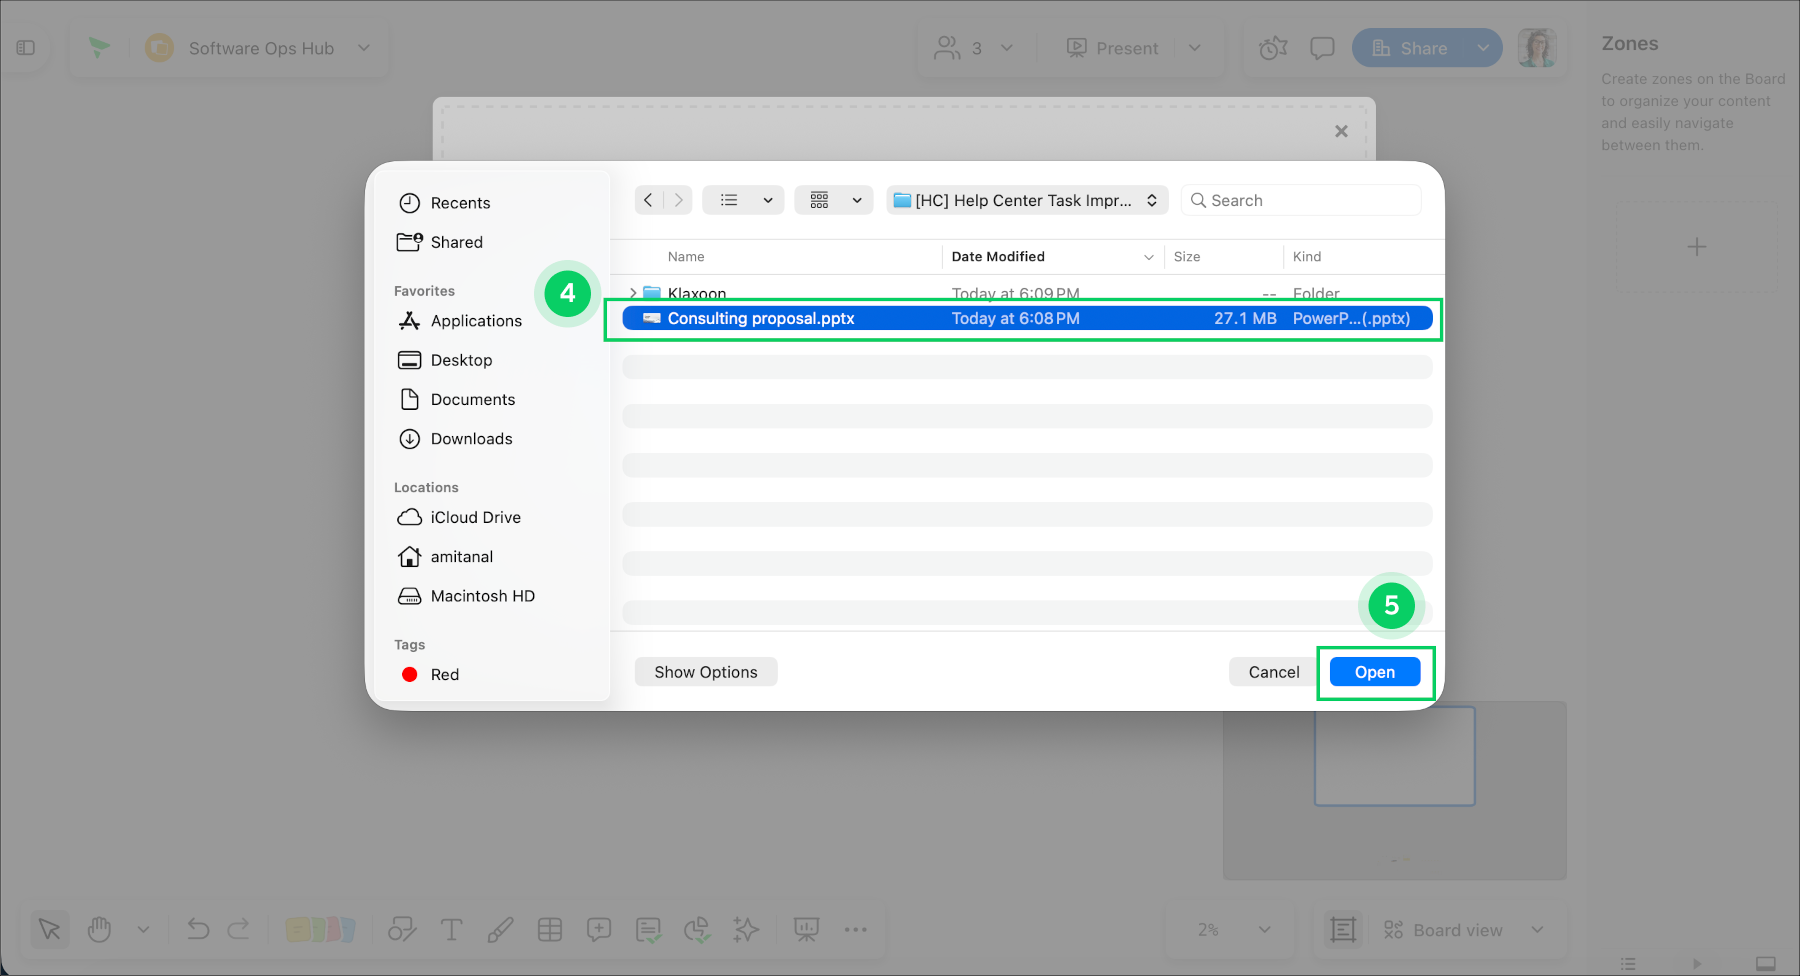Viewport: 1800px width, 976px height.
Task: Add a new zone with plus icon
Action: pyautogui.click(x=1697, y=247)
